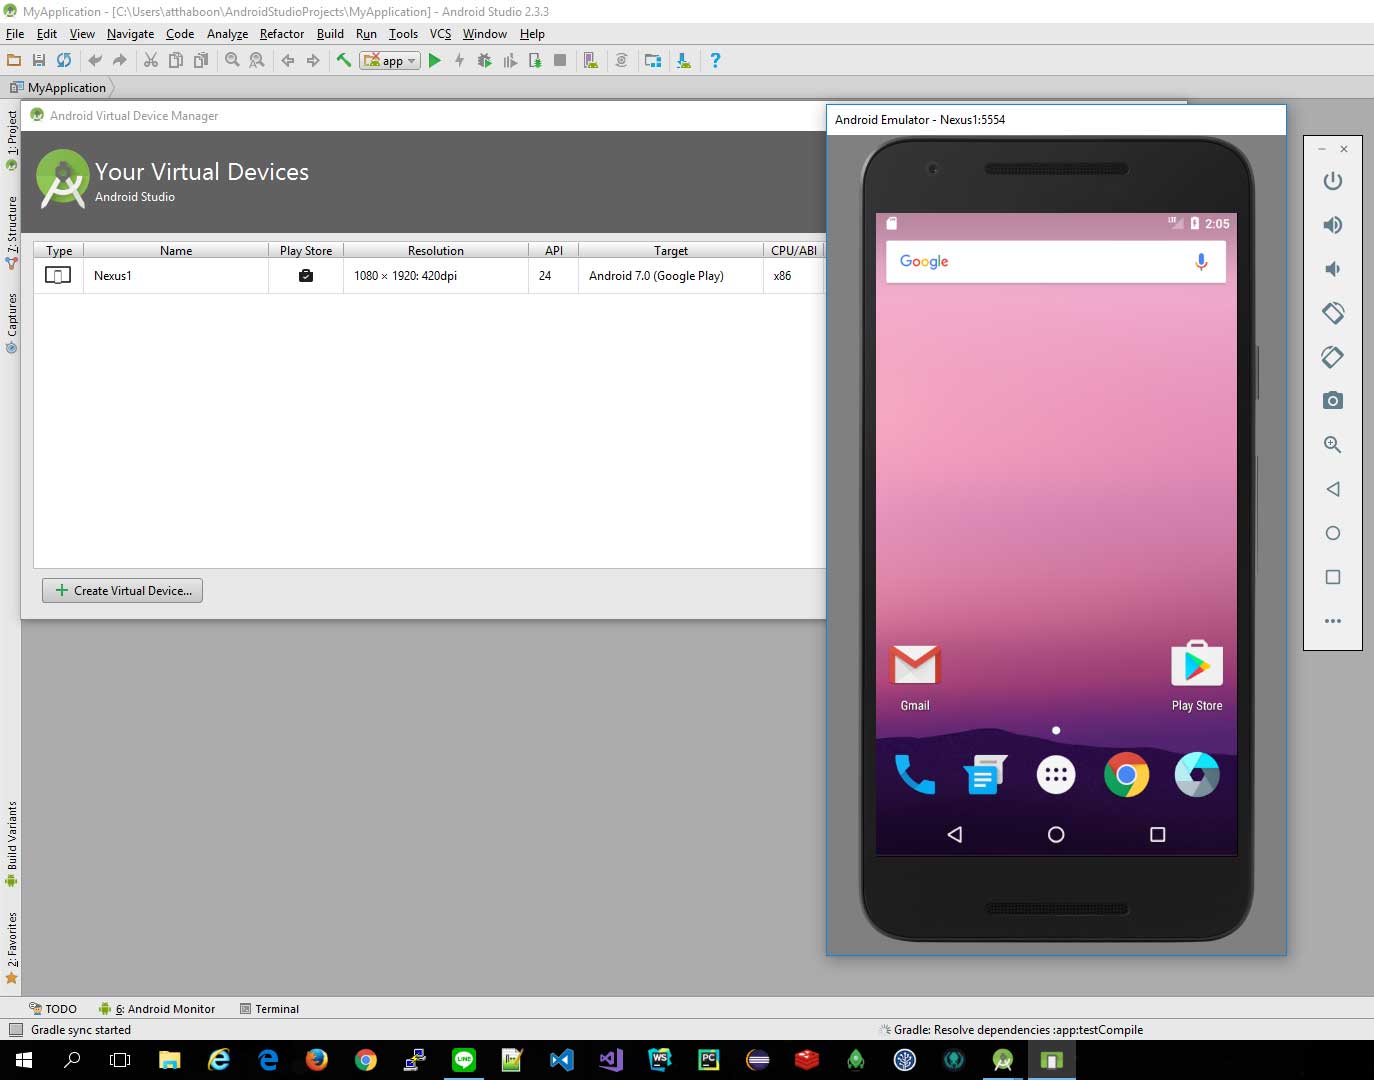This screenshot has height=1080, width=1374.
Task: Open the VCS menu
Action: (441, 33)
